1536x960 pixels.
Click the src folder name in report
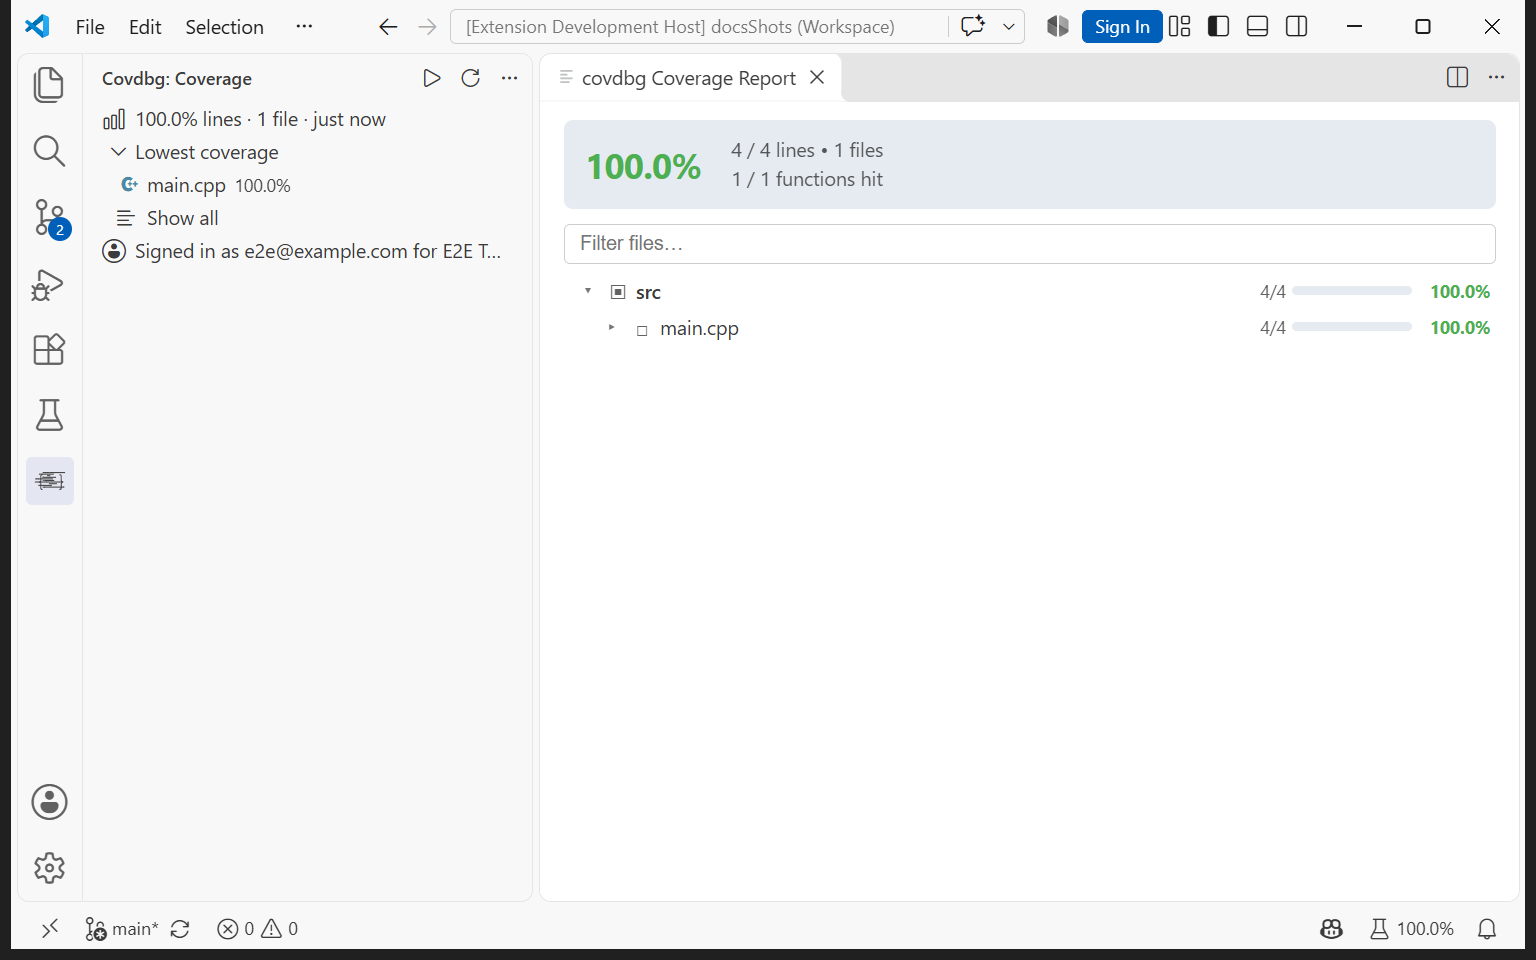[648, 292]
